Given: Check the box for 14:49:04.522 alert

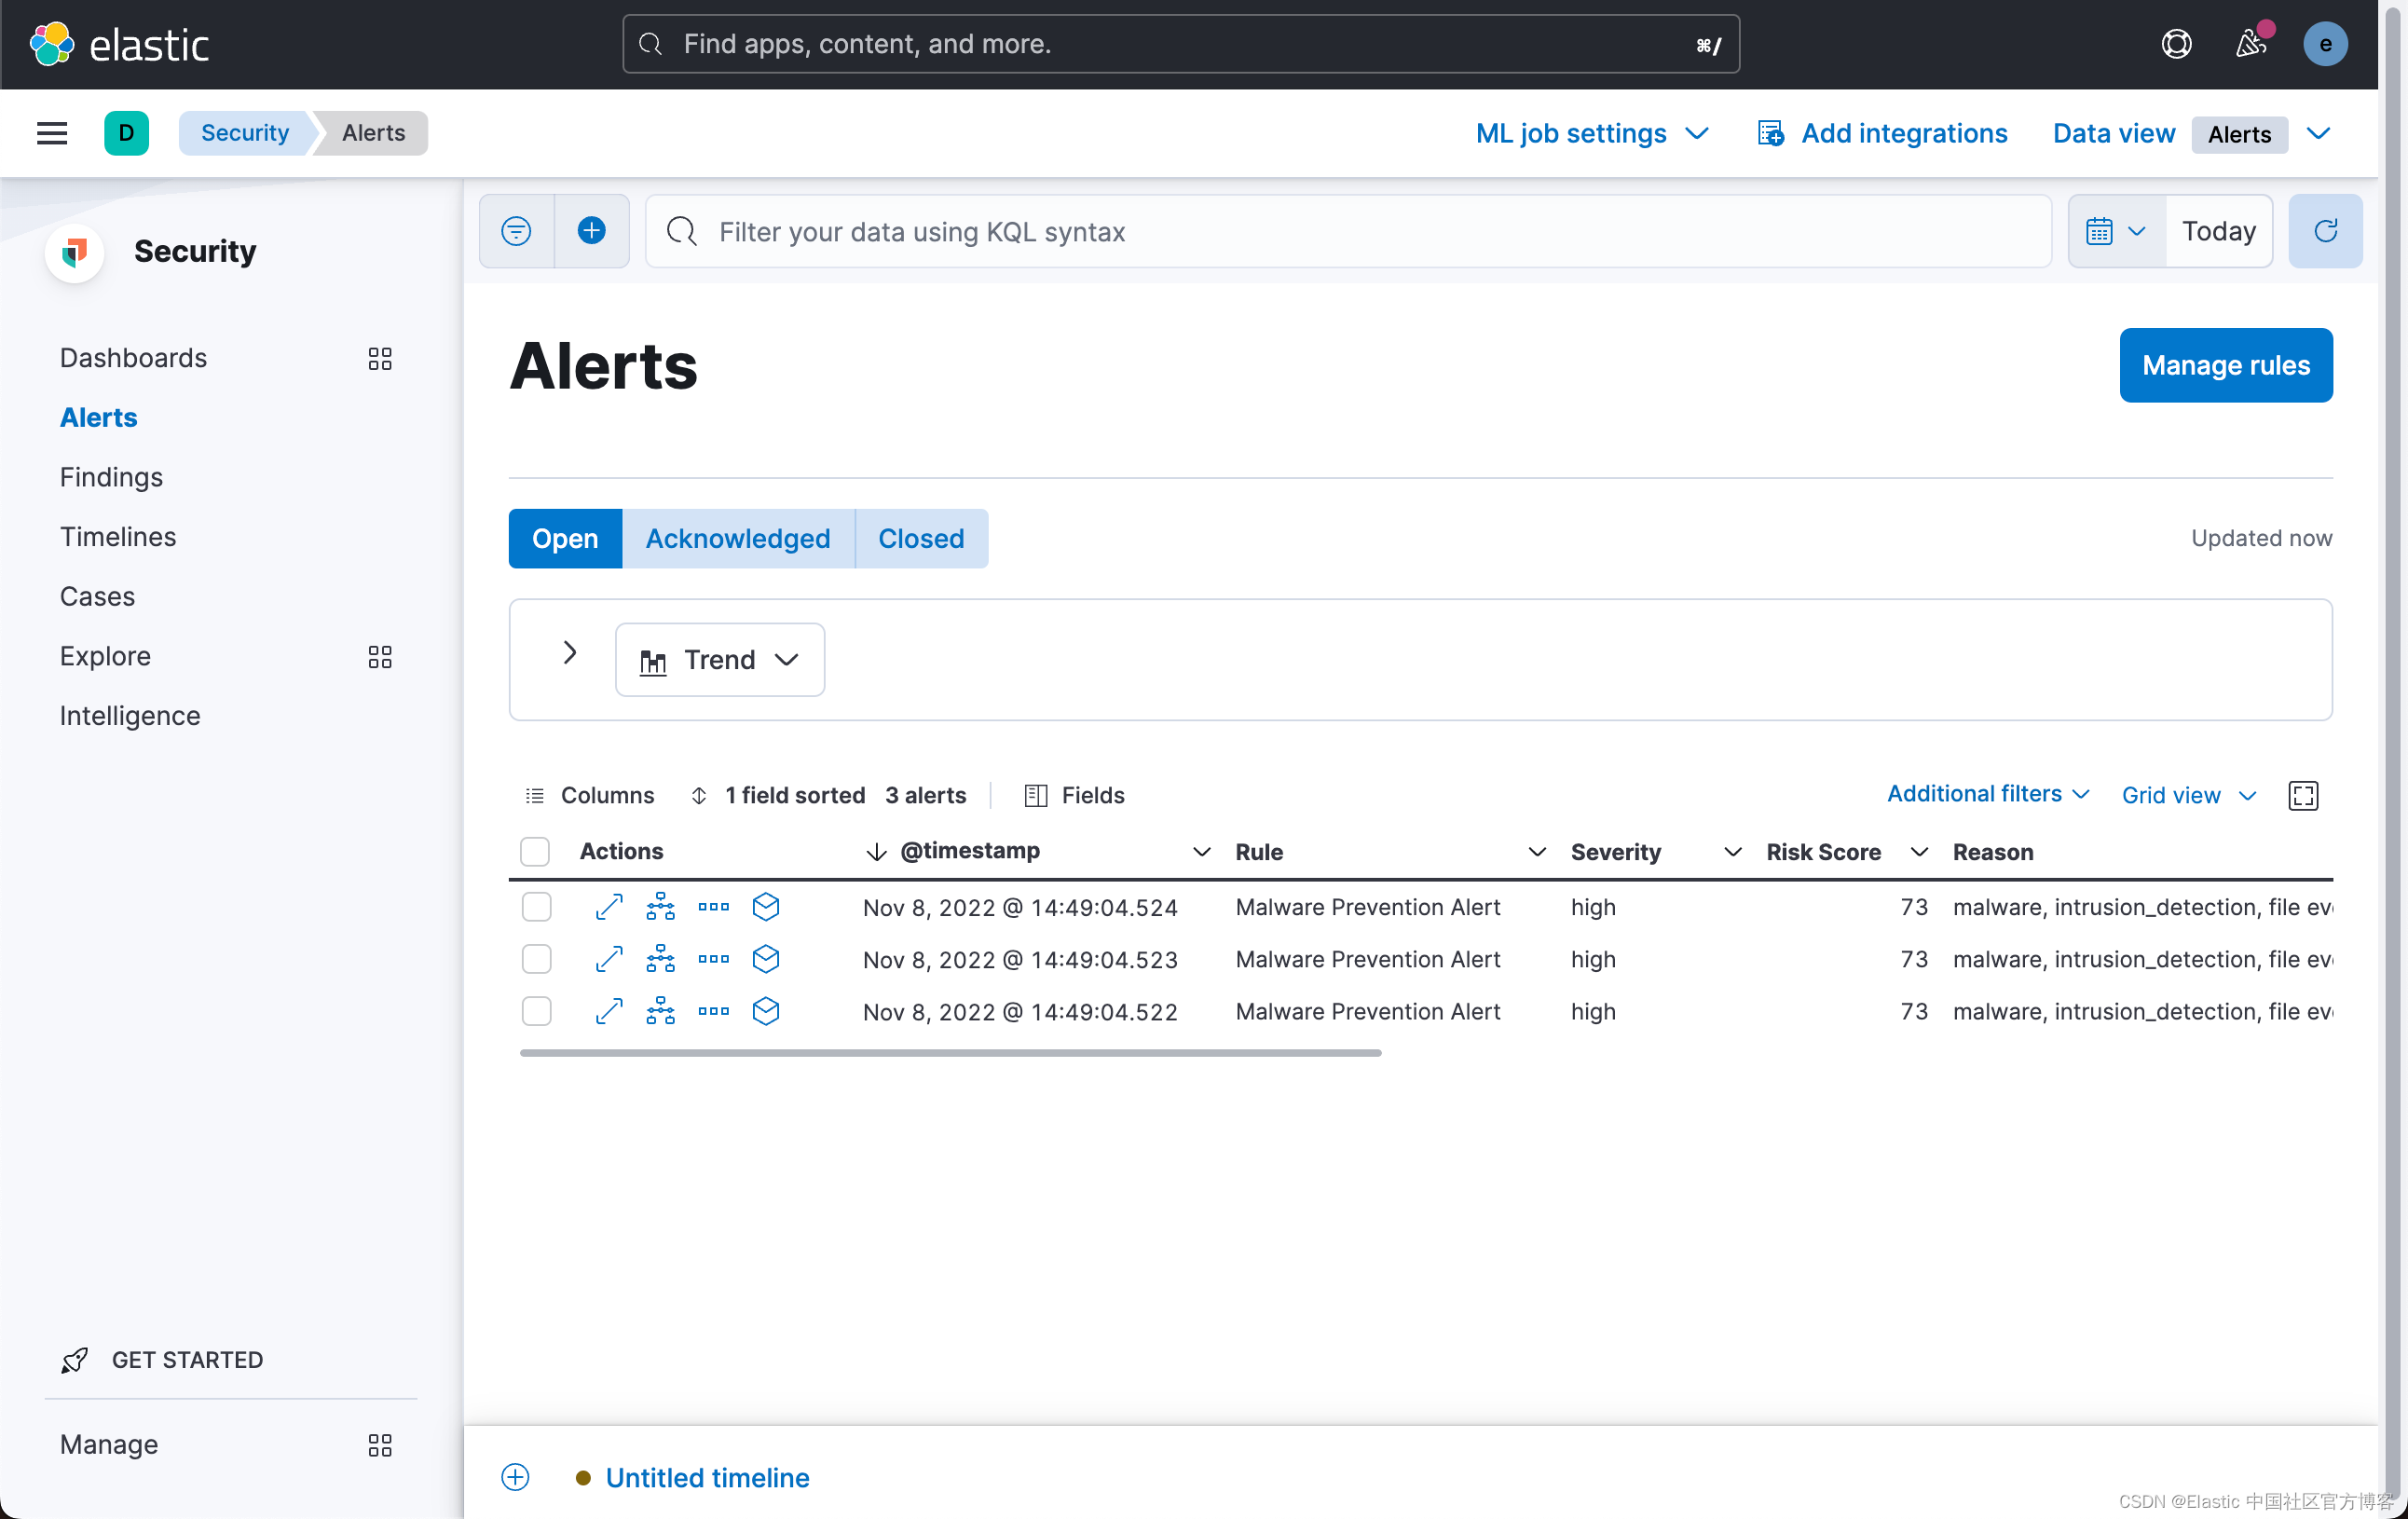Looking at the screenshot, I should (x=537, y=1011).
